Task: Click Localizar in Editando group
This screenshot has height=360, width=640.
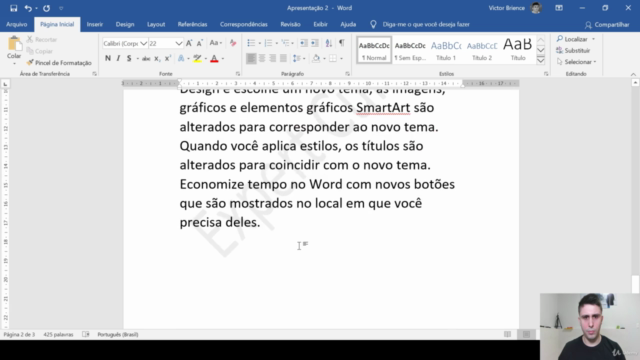Action: (572, 39)
